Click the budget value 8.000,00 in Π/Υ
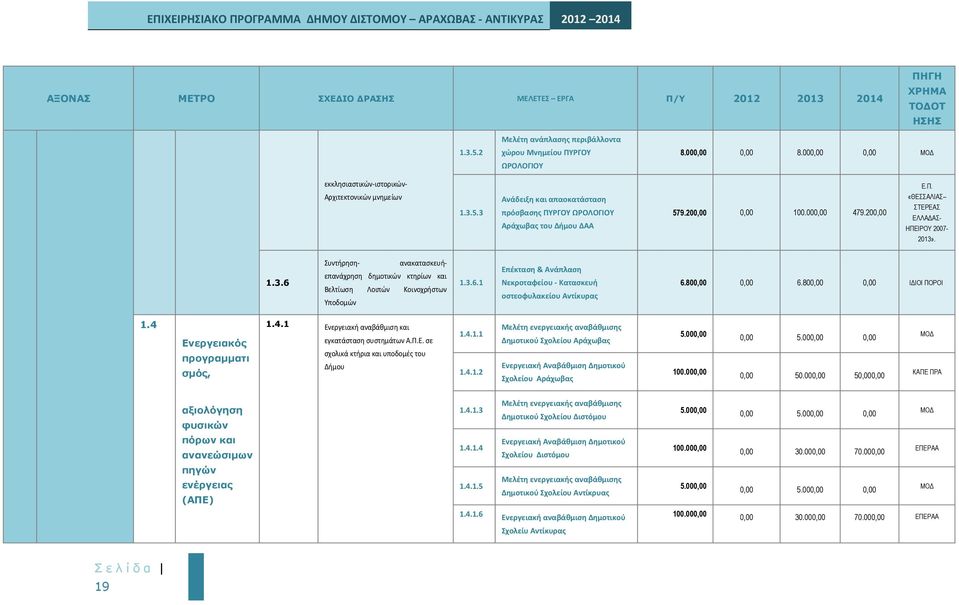 pos(693,152)
